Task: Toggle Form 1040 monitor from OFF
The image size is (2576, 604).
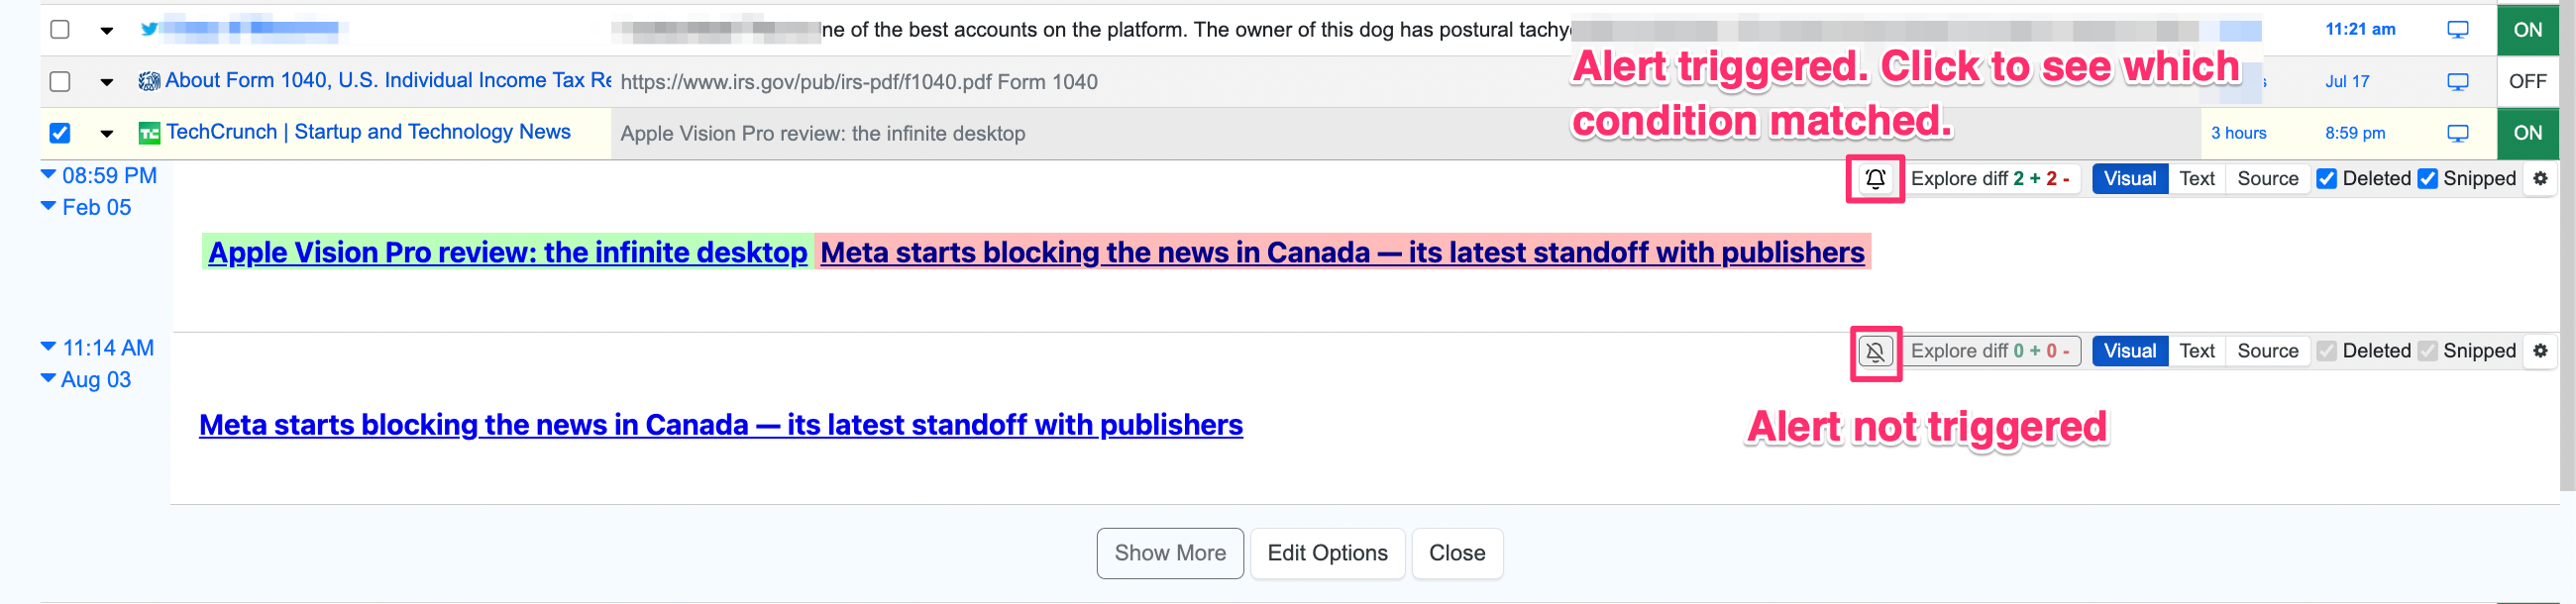Action: point(2526,82)
